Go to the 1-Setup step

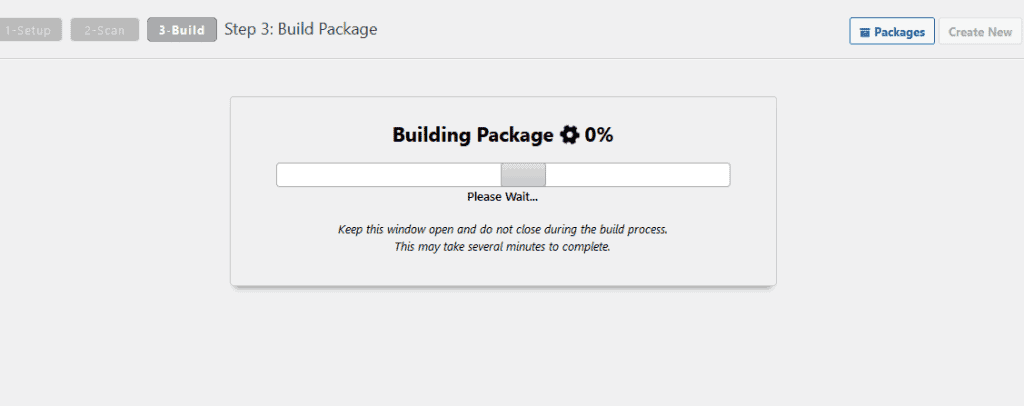(30, 30)
